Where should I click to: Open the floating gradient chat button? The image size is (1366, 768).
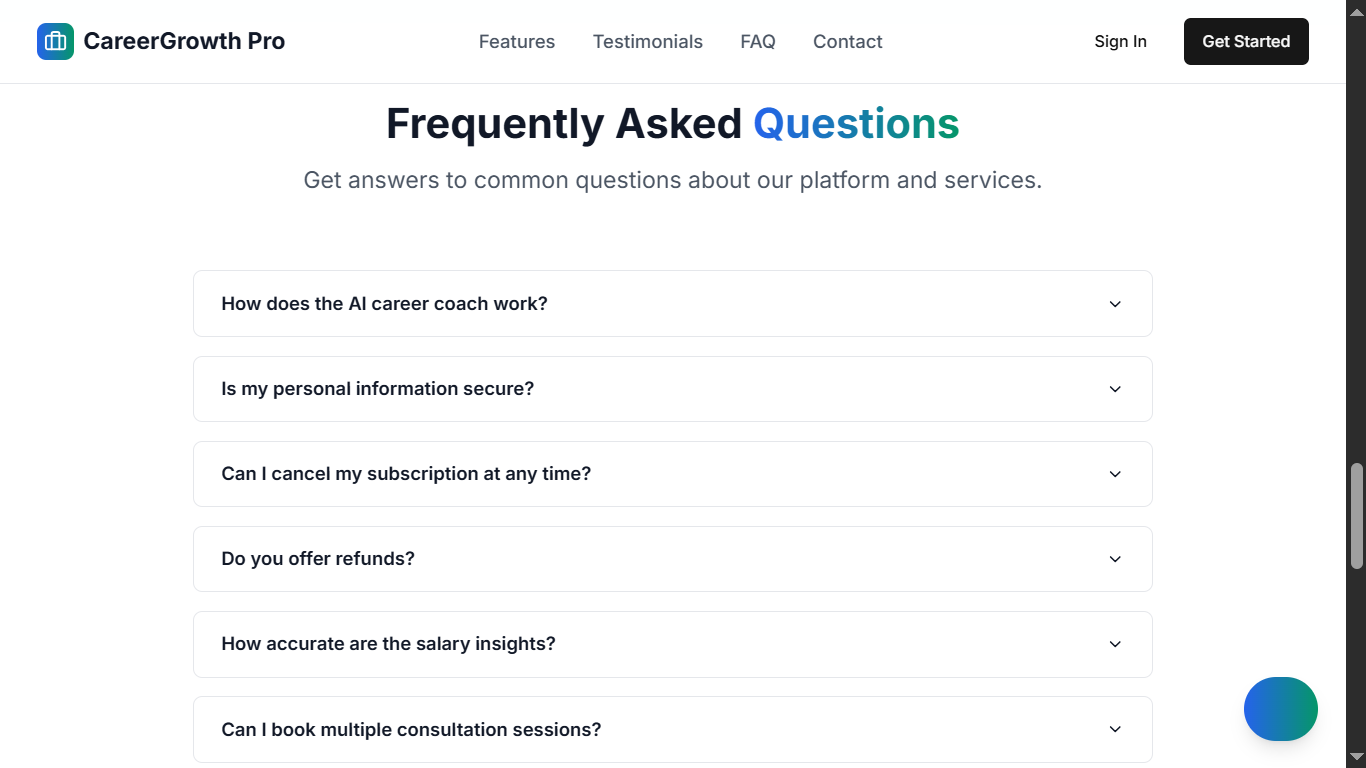(1280, 709)
